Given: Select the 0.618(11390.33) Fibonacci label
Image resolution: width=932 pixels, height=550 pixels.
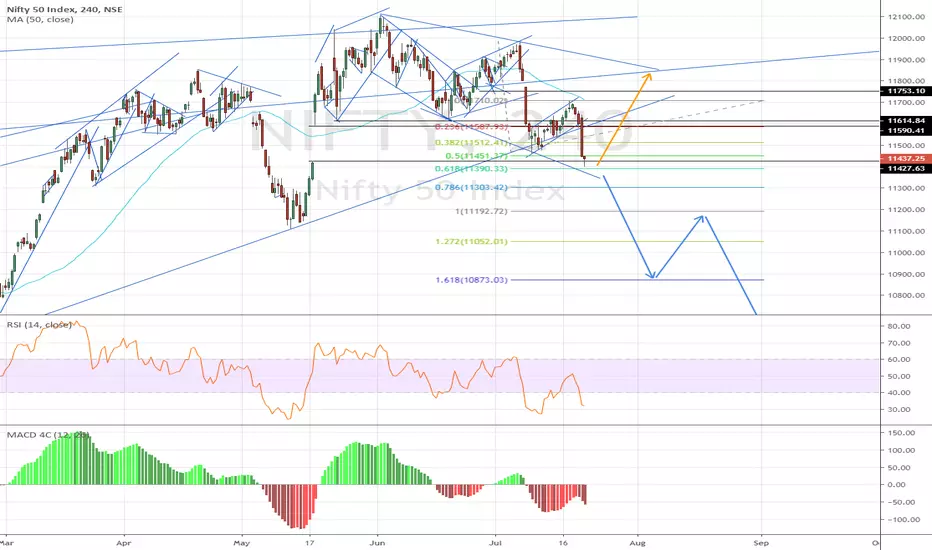Looking at the screenshot, I should [471, 169].
